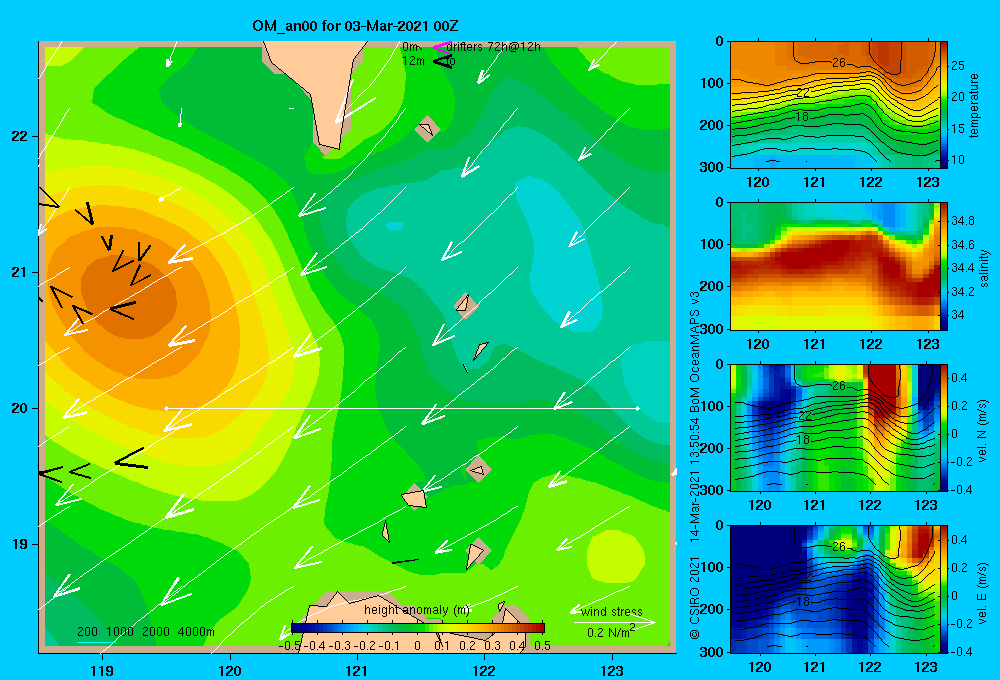Click longitude "119" on main map's bottom axis
Image resolution: width=1000 pixels, height=680 pixels.
[x=102, y=670]
